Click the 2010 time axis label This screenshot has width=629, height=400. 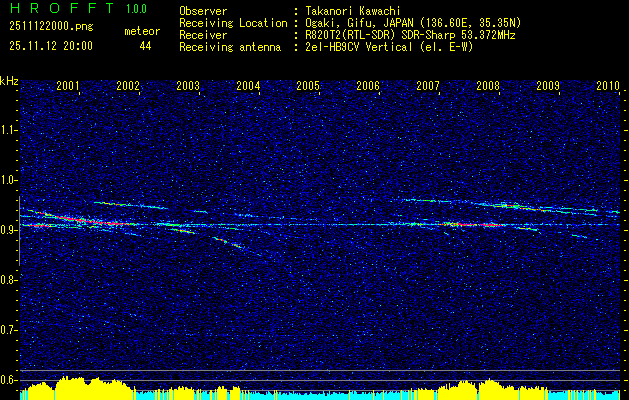tap(608, 85)
